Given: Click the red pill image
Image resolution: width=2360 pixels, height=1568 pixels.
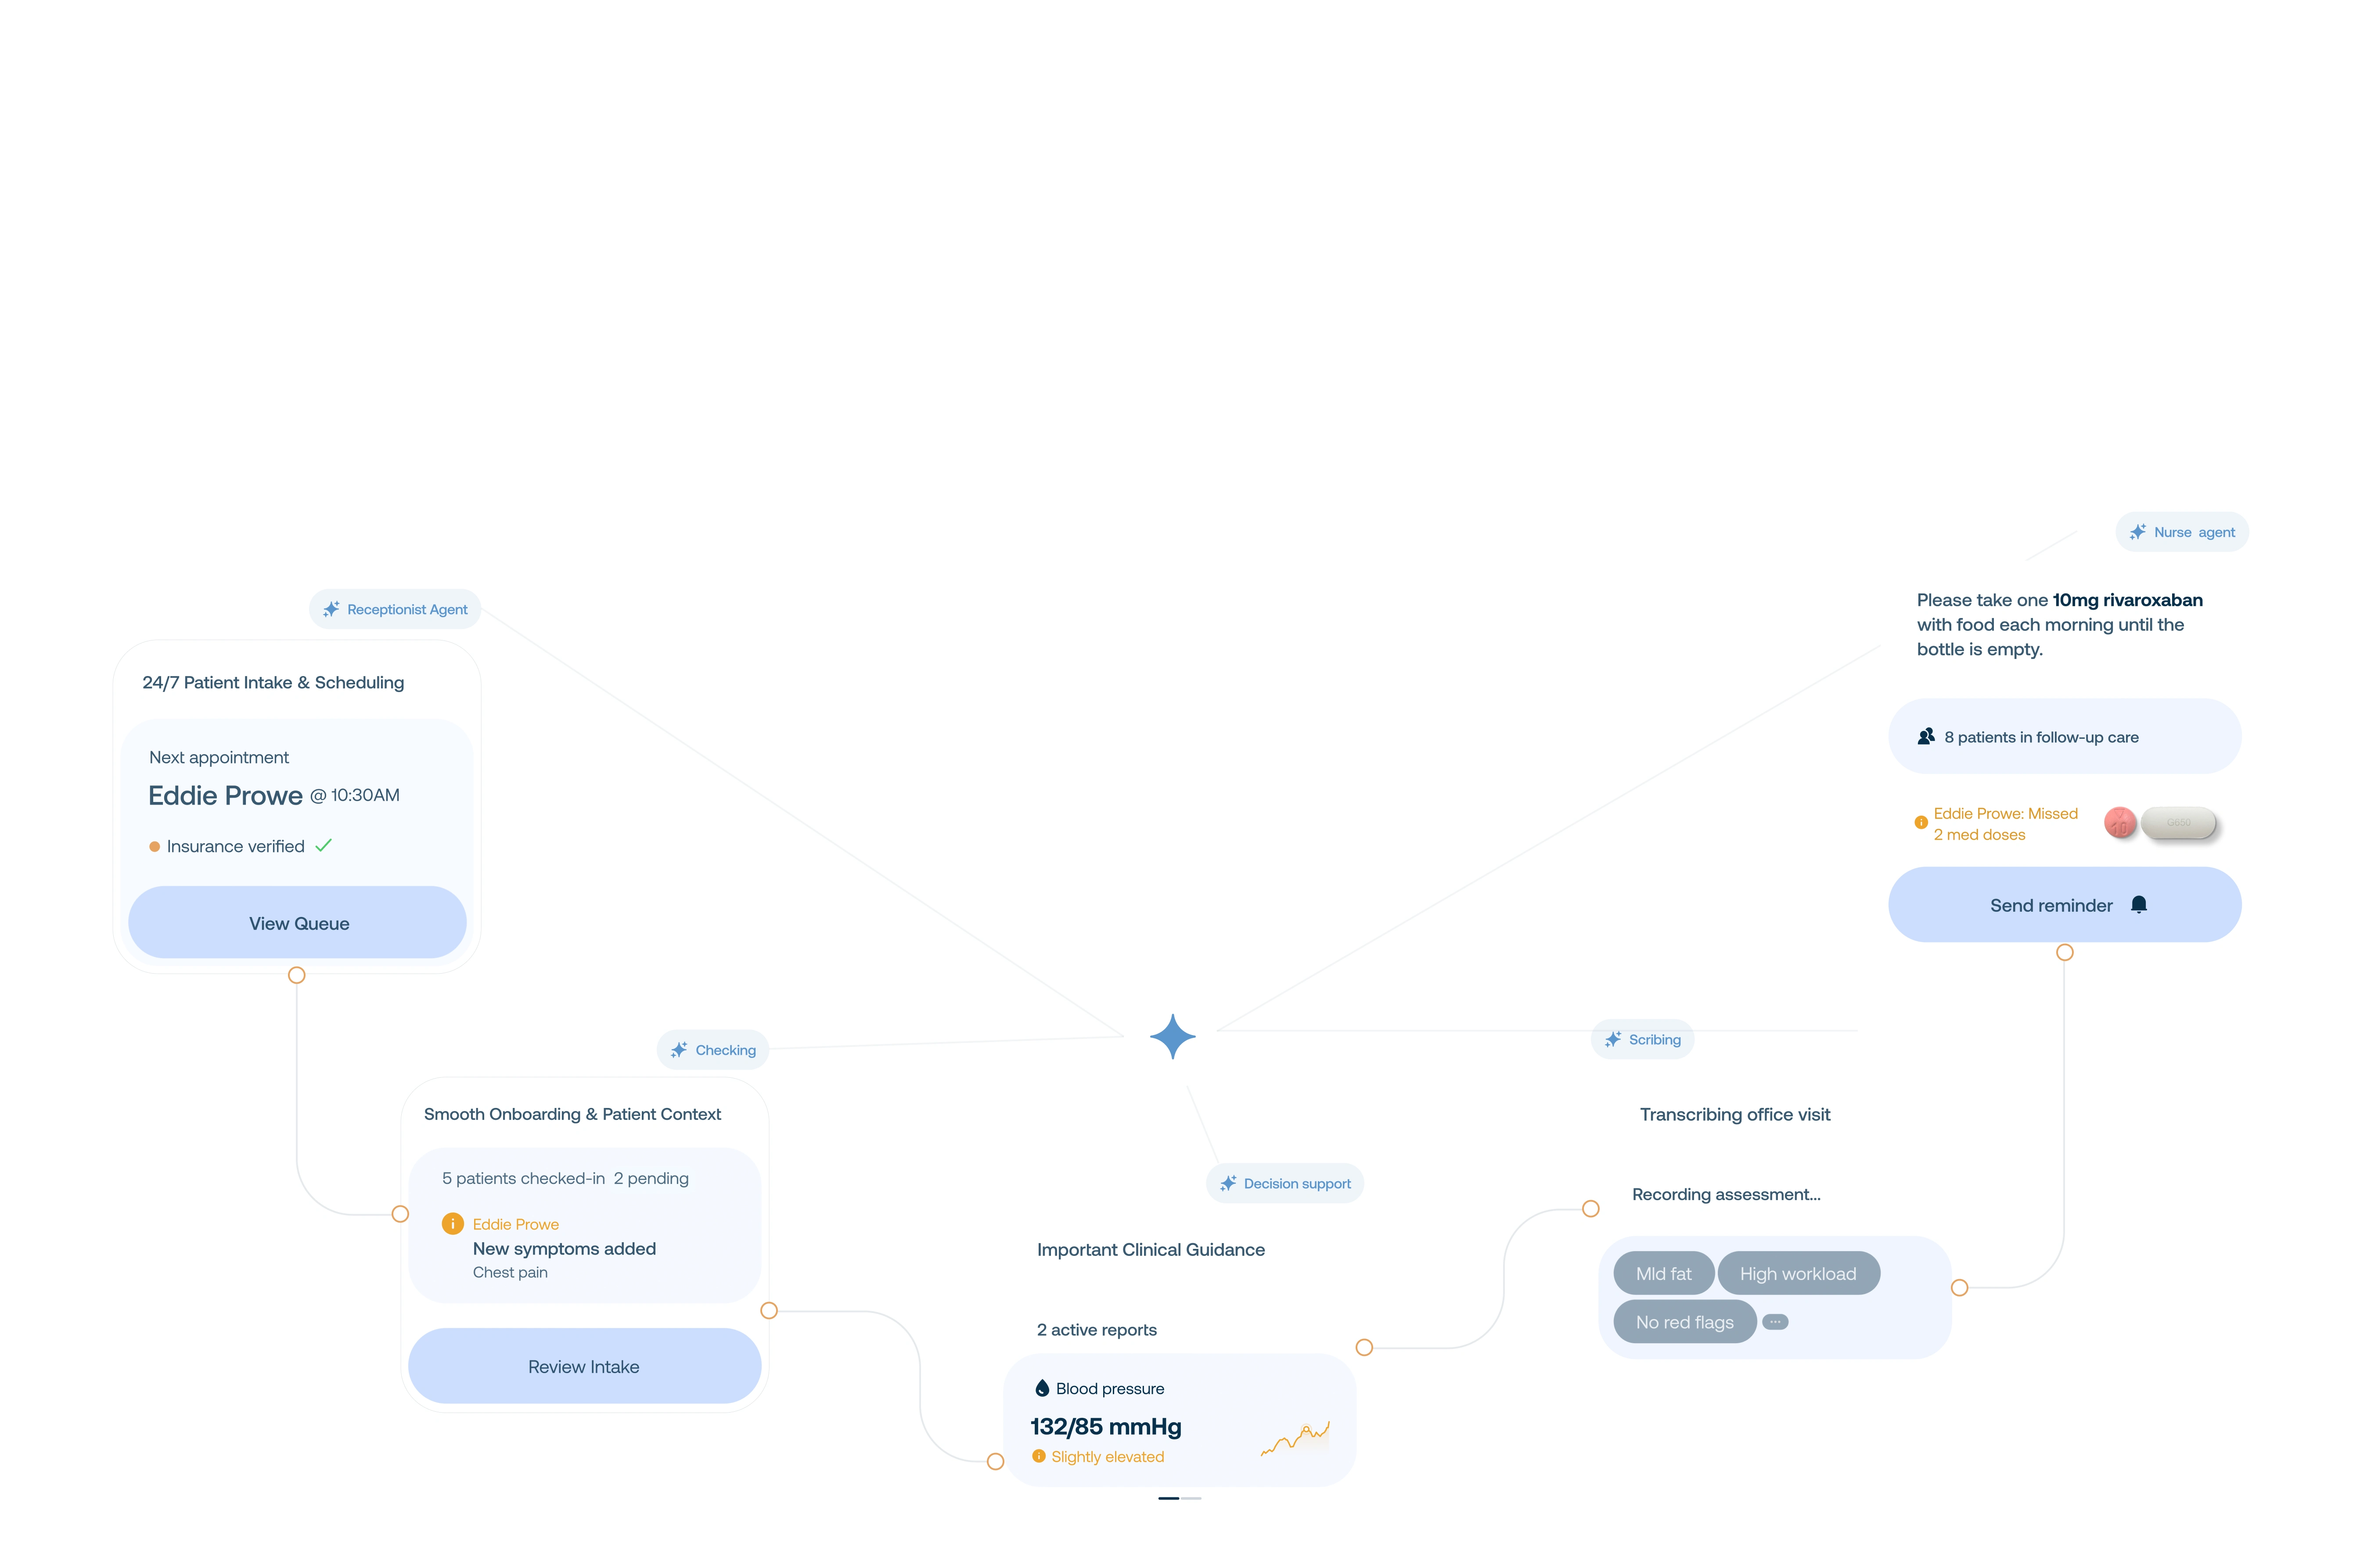Looking at the screenshot, I should (2120, 823).
